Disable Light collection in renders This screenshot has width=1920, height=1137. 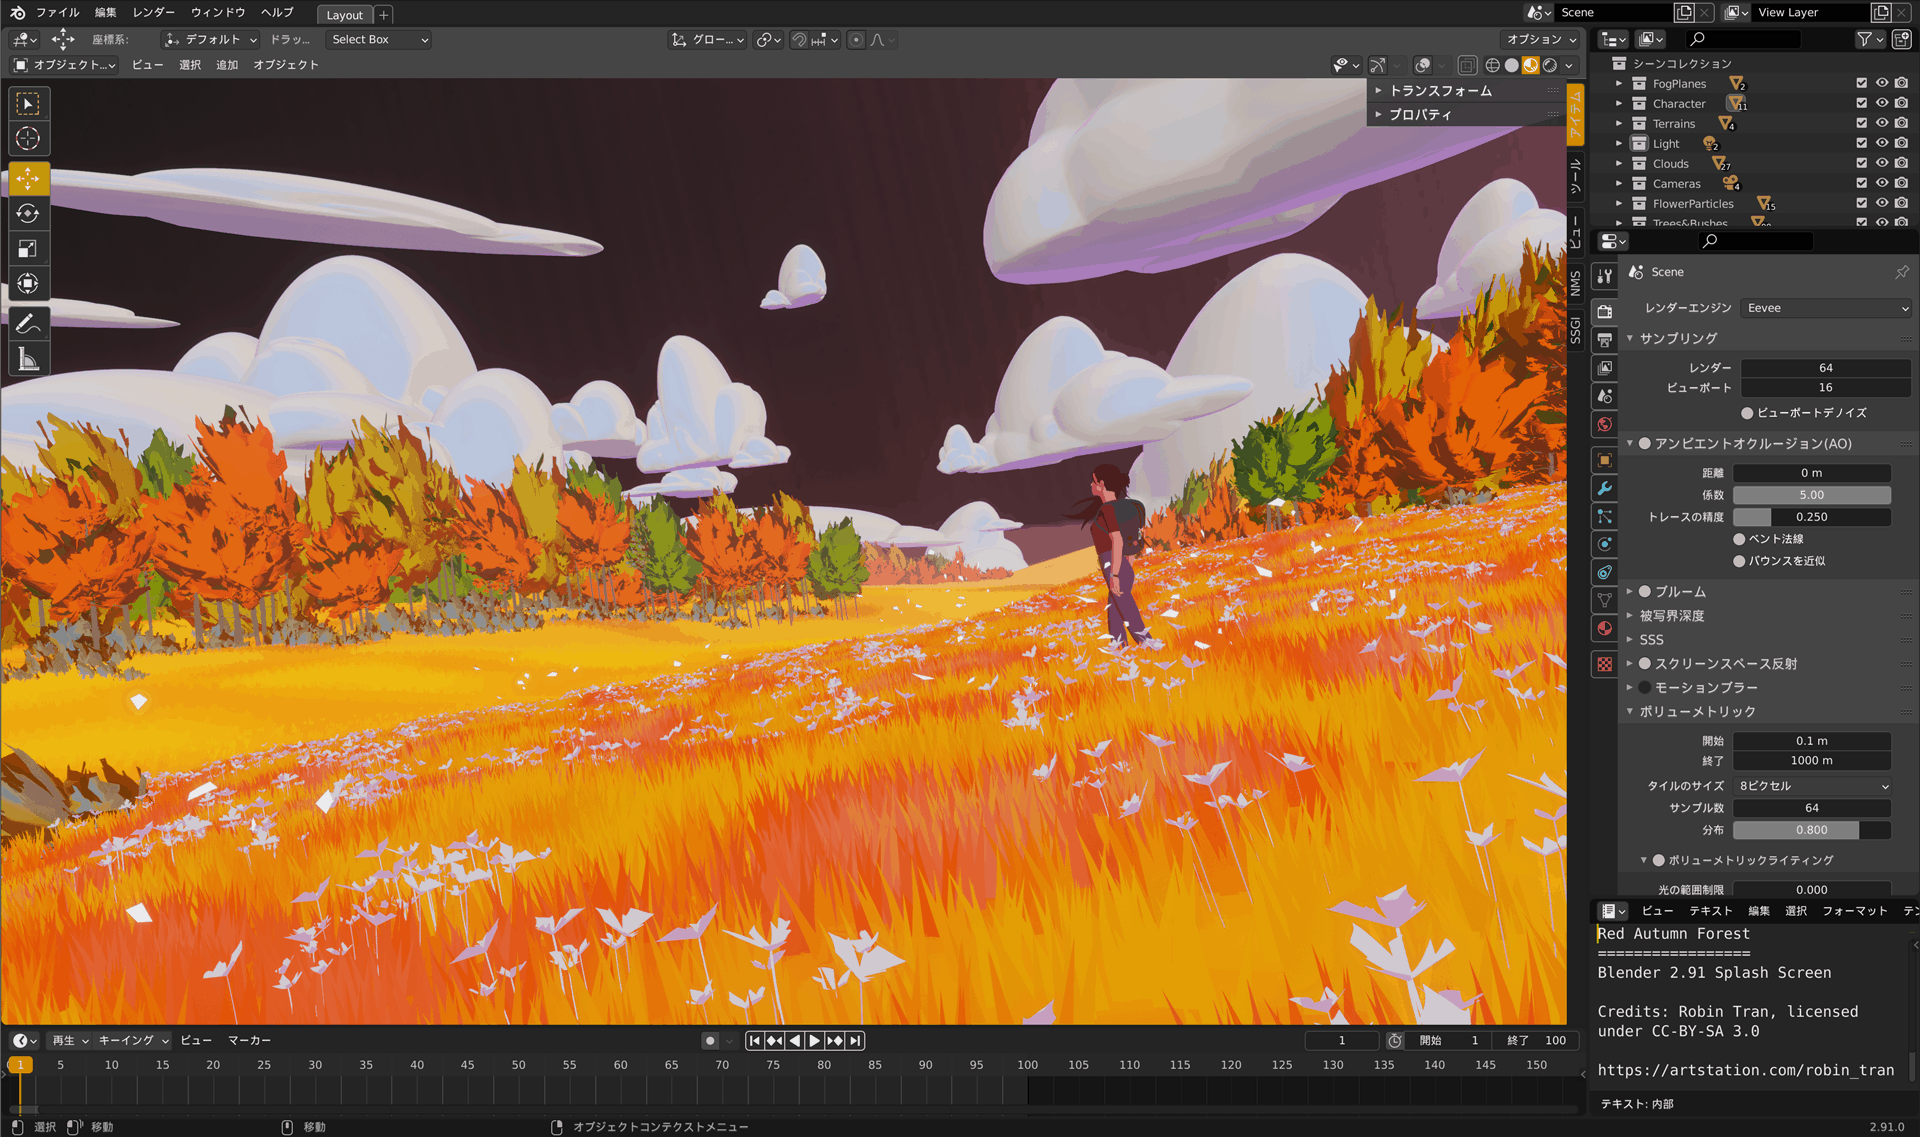point(1901,144)
